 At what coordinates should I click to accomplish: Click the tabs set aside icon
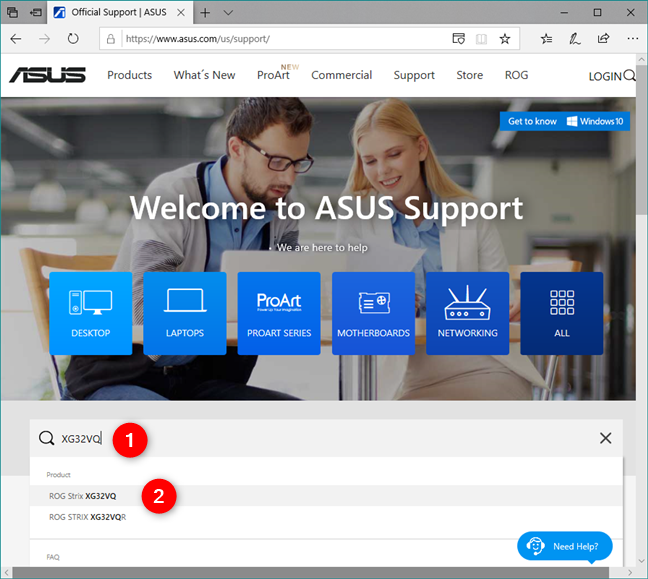[x=12, y=12]
